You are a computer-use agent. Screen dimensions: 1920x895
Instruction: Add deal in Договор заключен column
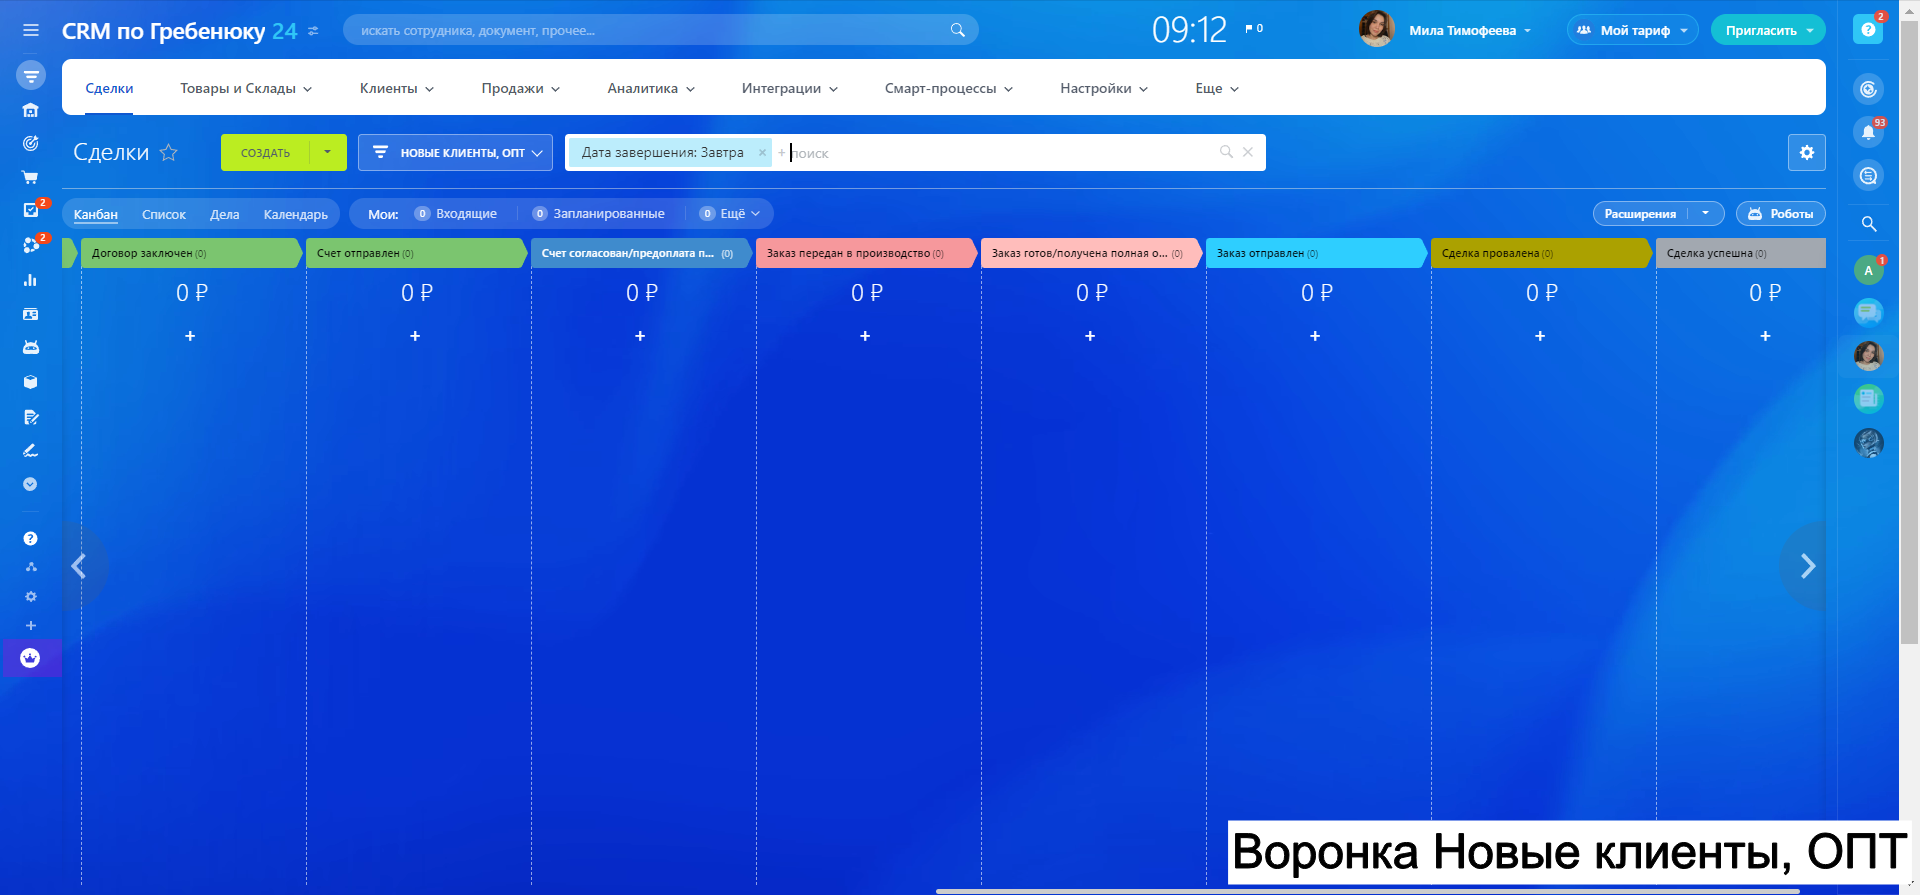190,336
